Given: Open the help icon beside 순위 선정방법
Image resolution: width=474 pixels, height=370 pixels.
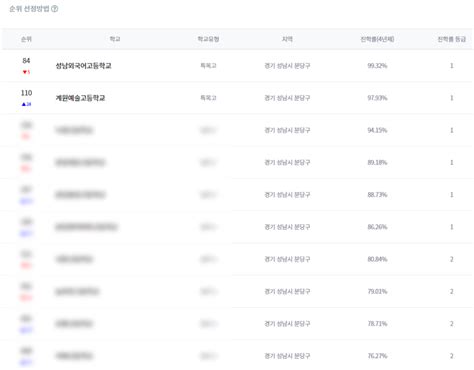Looking at the screenshot, I should coord(55,9).
